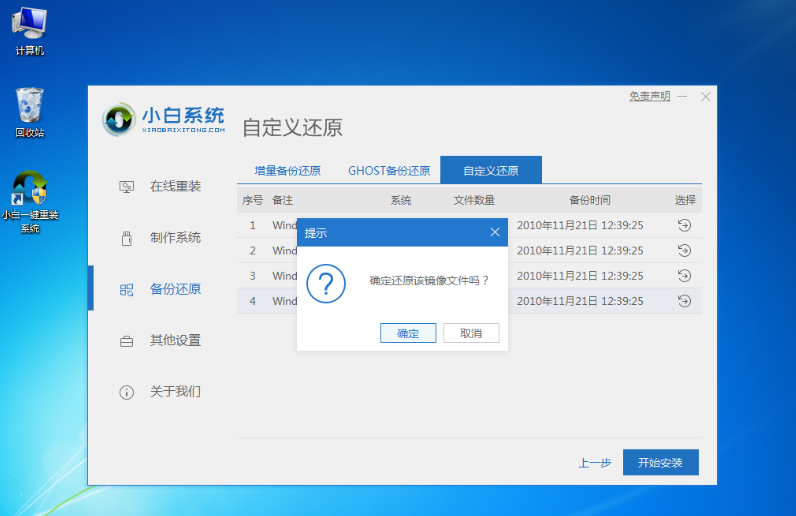Select the 回收站 recycle bin icon
The image size is (796, 516).
[x=29, y=106]
